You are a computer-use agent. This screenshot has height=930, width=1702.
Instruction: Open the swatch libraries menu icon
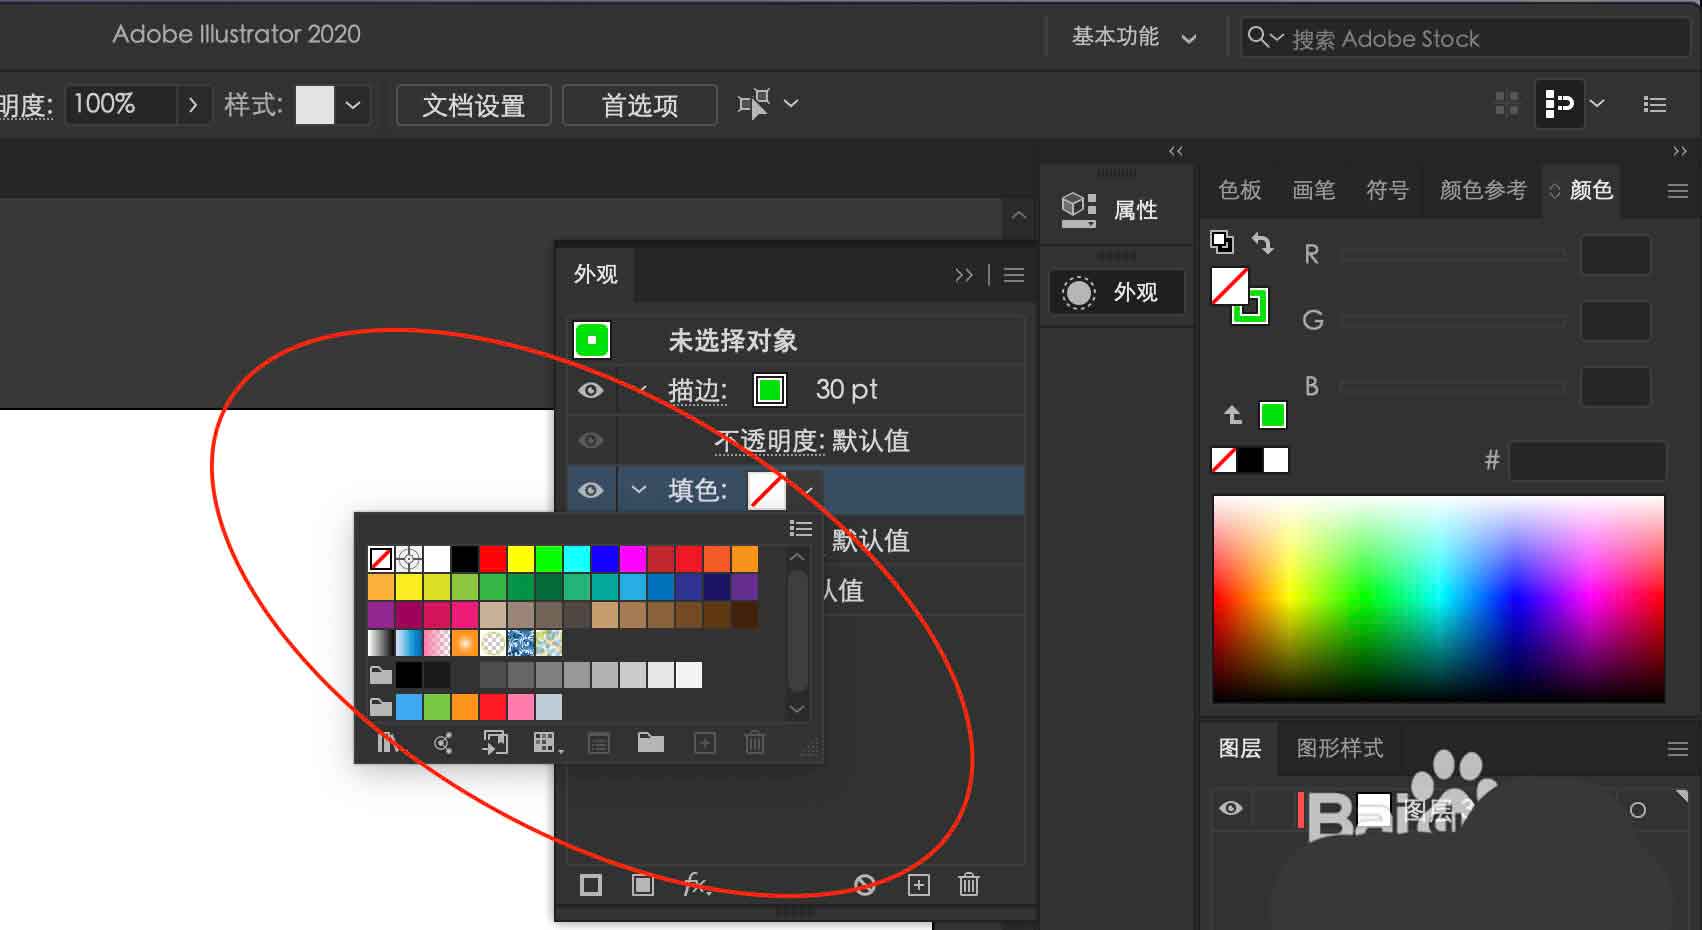coord(390,742)
